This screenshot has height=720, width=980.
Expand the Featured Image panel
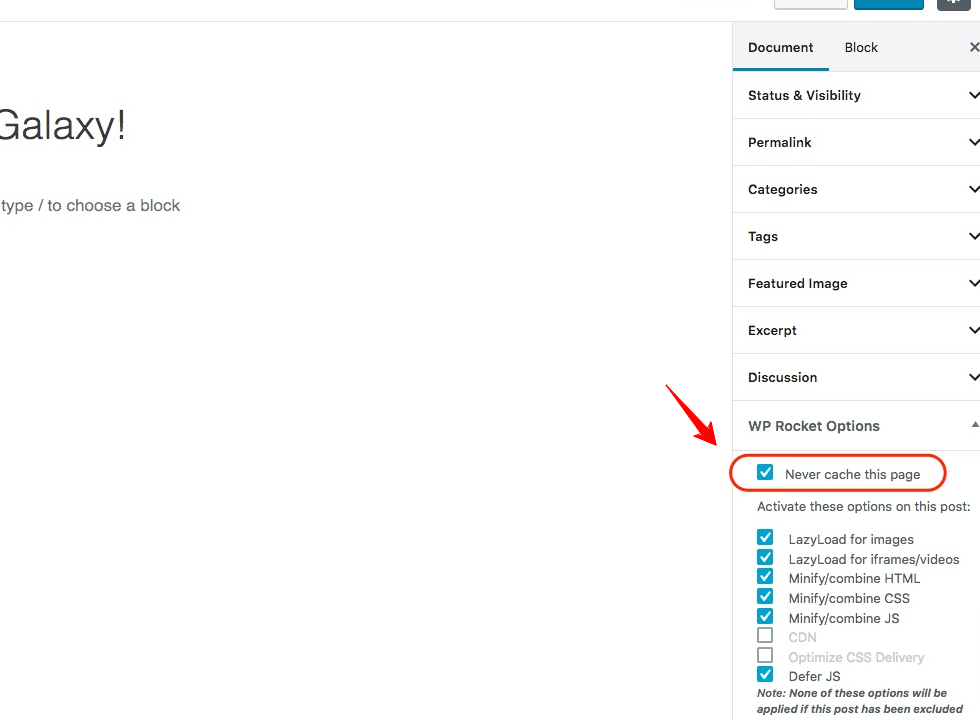coord(856,283)
